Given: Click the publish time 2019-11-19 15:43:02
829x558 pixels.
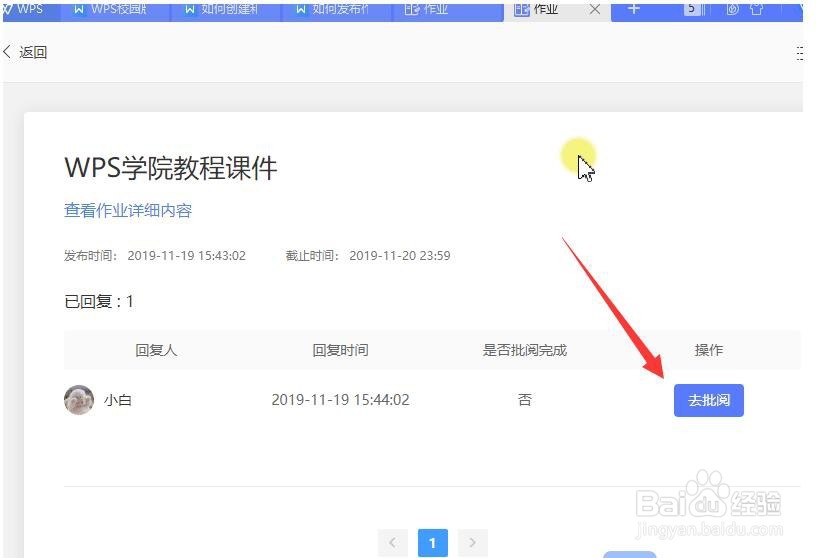Looking at the screenshot, I should tap(187, 255).
